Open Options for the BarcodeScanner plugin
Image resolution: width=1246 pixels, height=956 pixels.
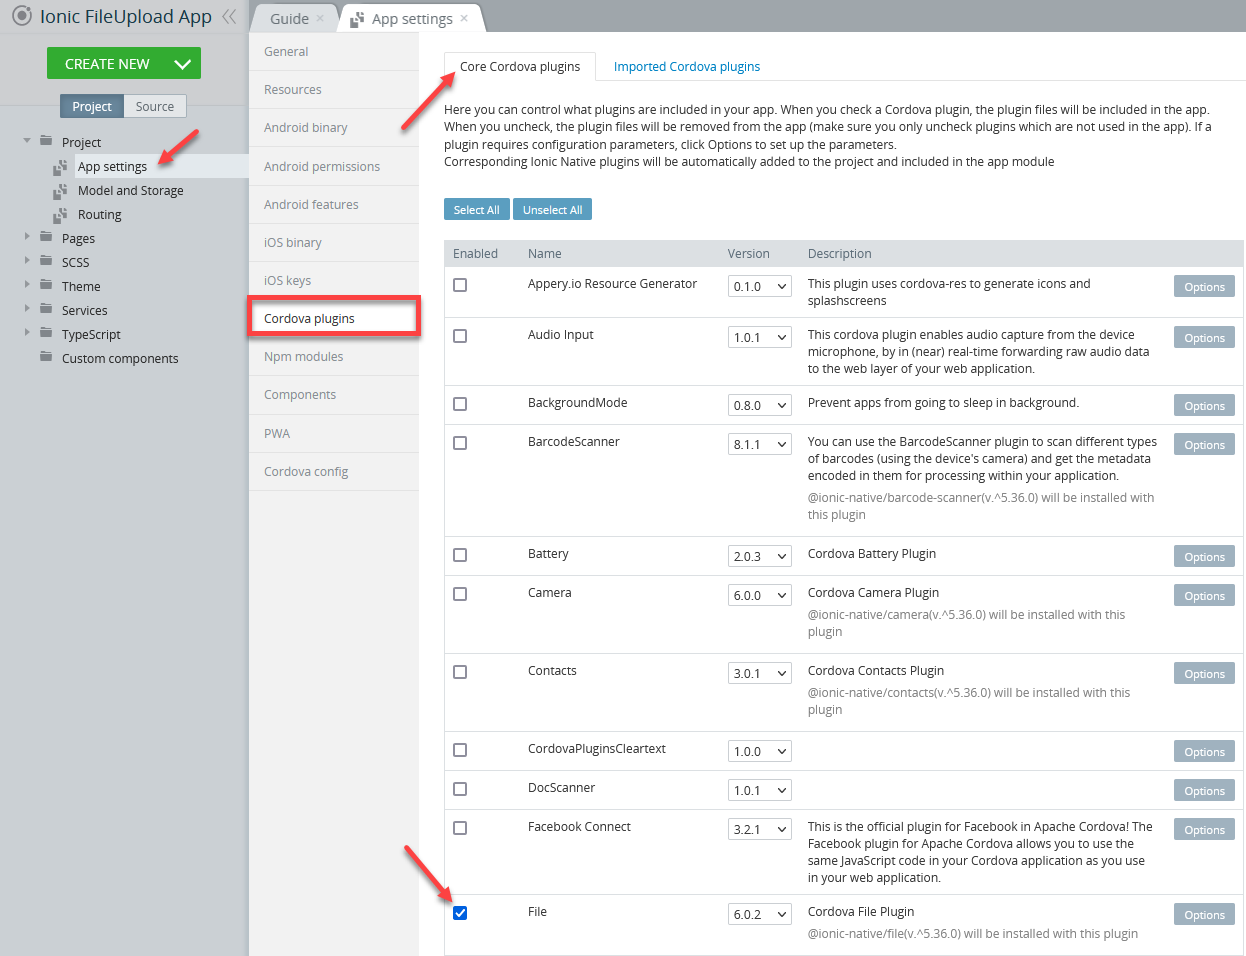pyautogui.click(x=1204, y=444)
